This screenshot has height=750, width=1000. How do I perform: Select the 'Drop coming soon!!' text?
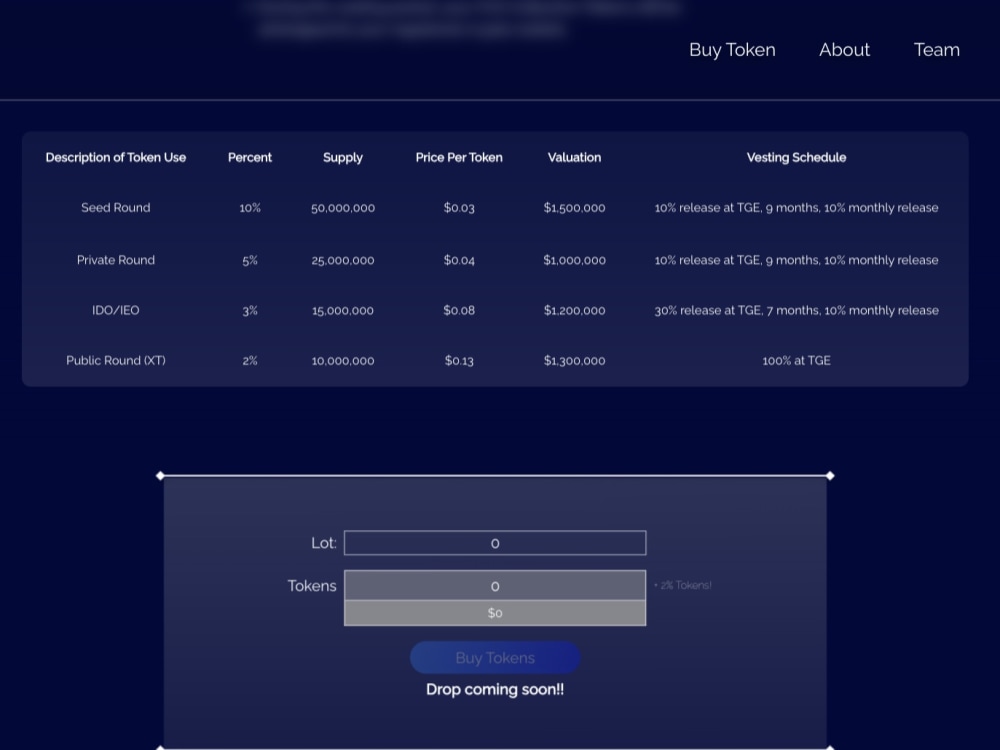click(x=495, y=689)
